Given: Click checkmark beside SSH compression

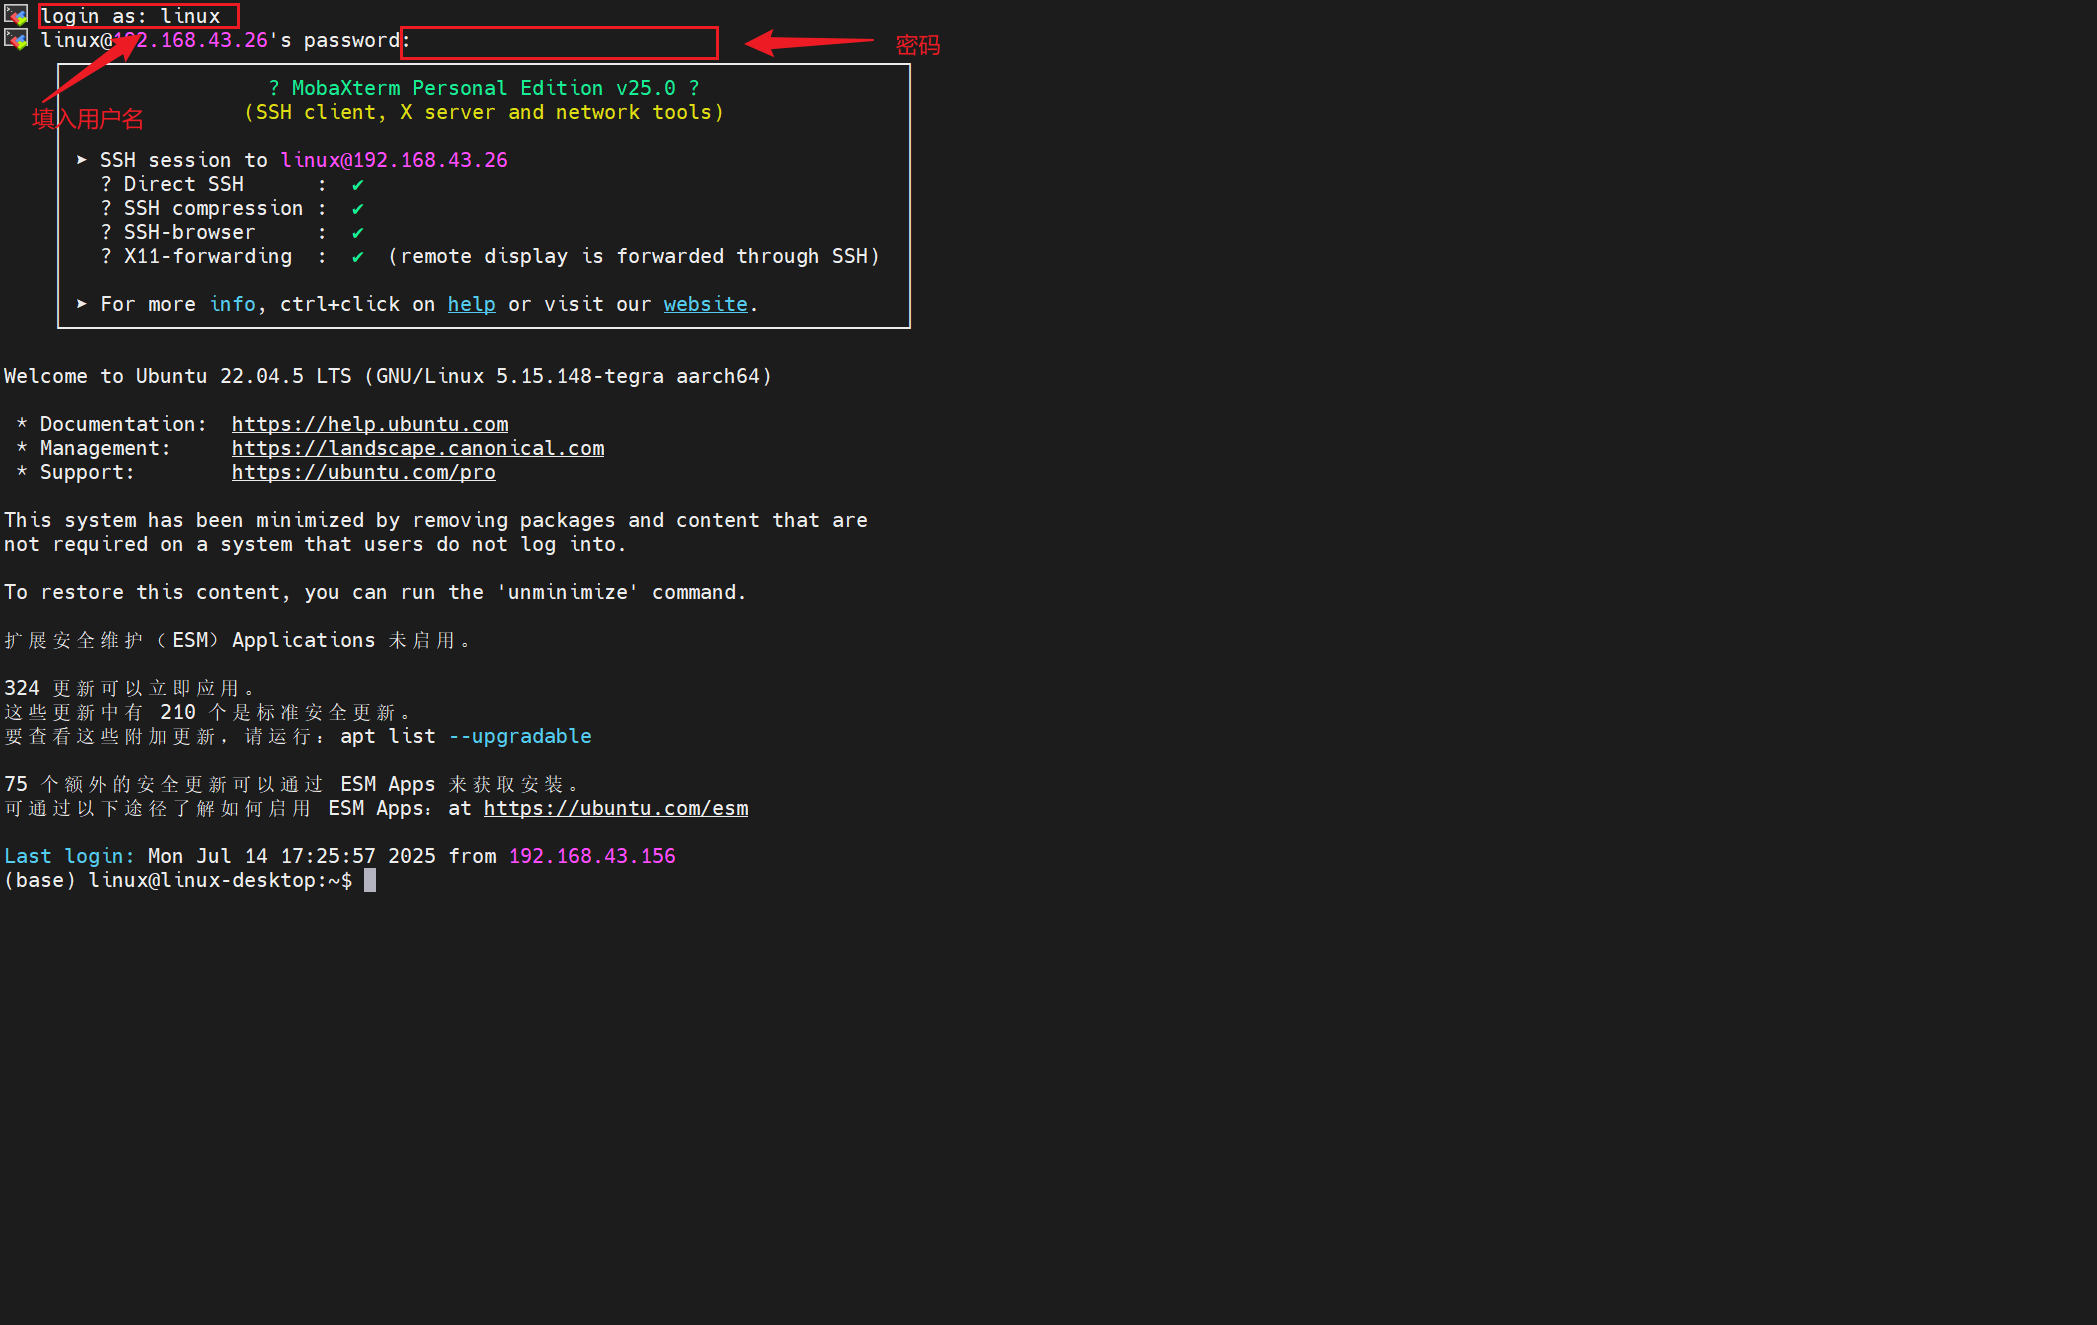Looking at the screenshot, I should [x=357, y=209].
